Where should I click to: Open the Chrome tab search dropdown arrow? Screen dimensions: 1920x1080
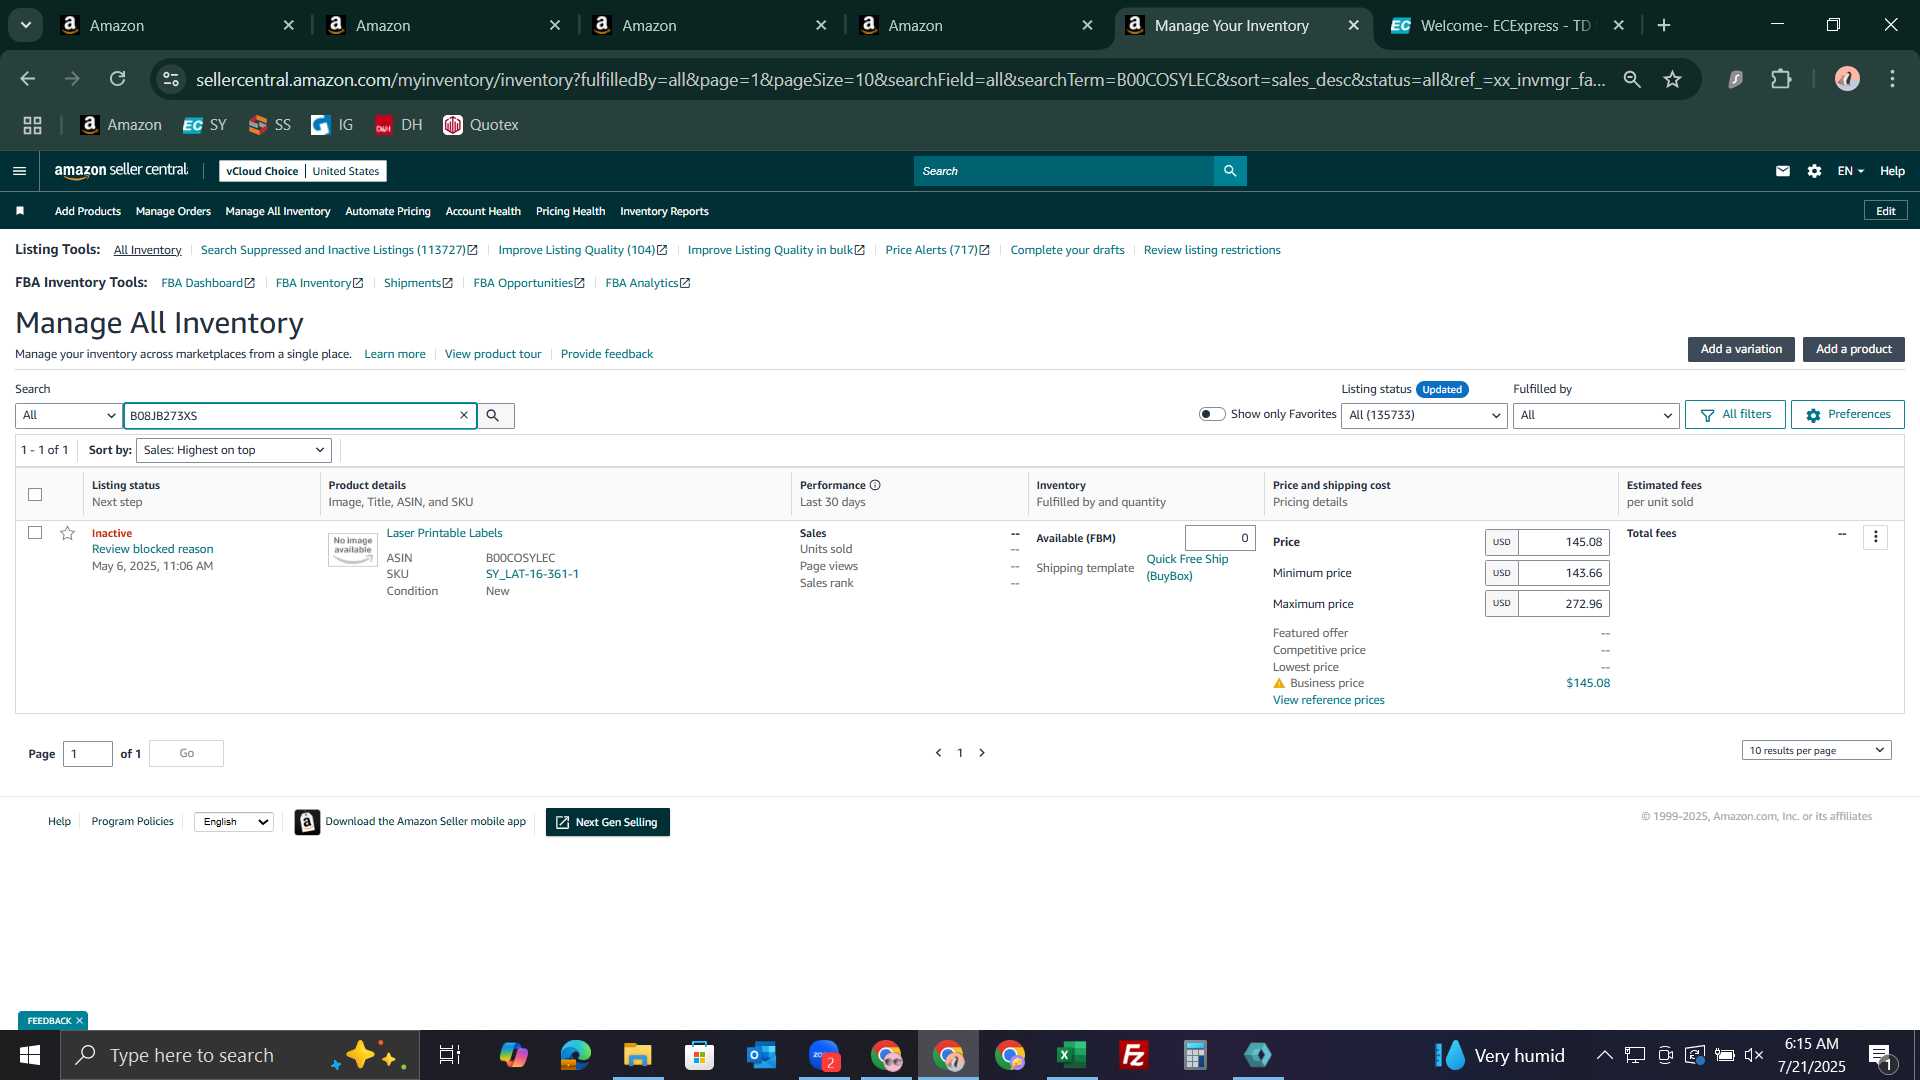[26, 25]
